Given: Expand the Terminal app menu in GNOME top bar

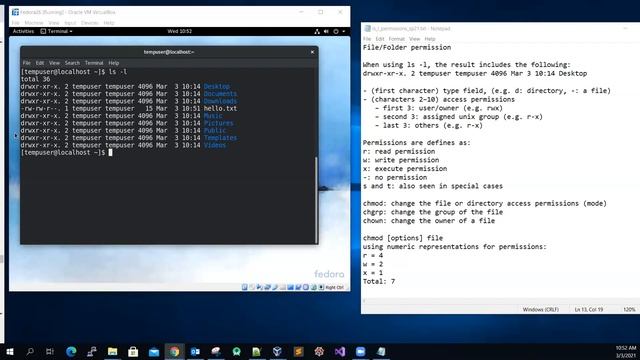Looking at the screenshot, I should (56, 31).
